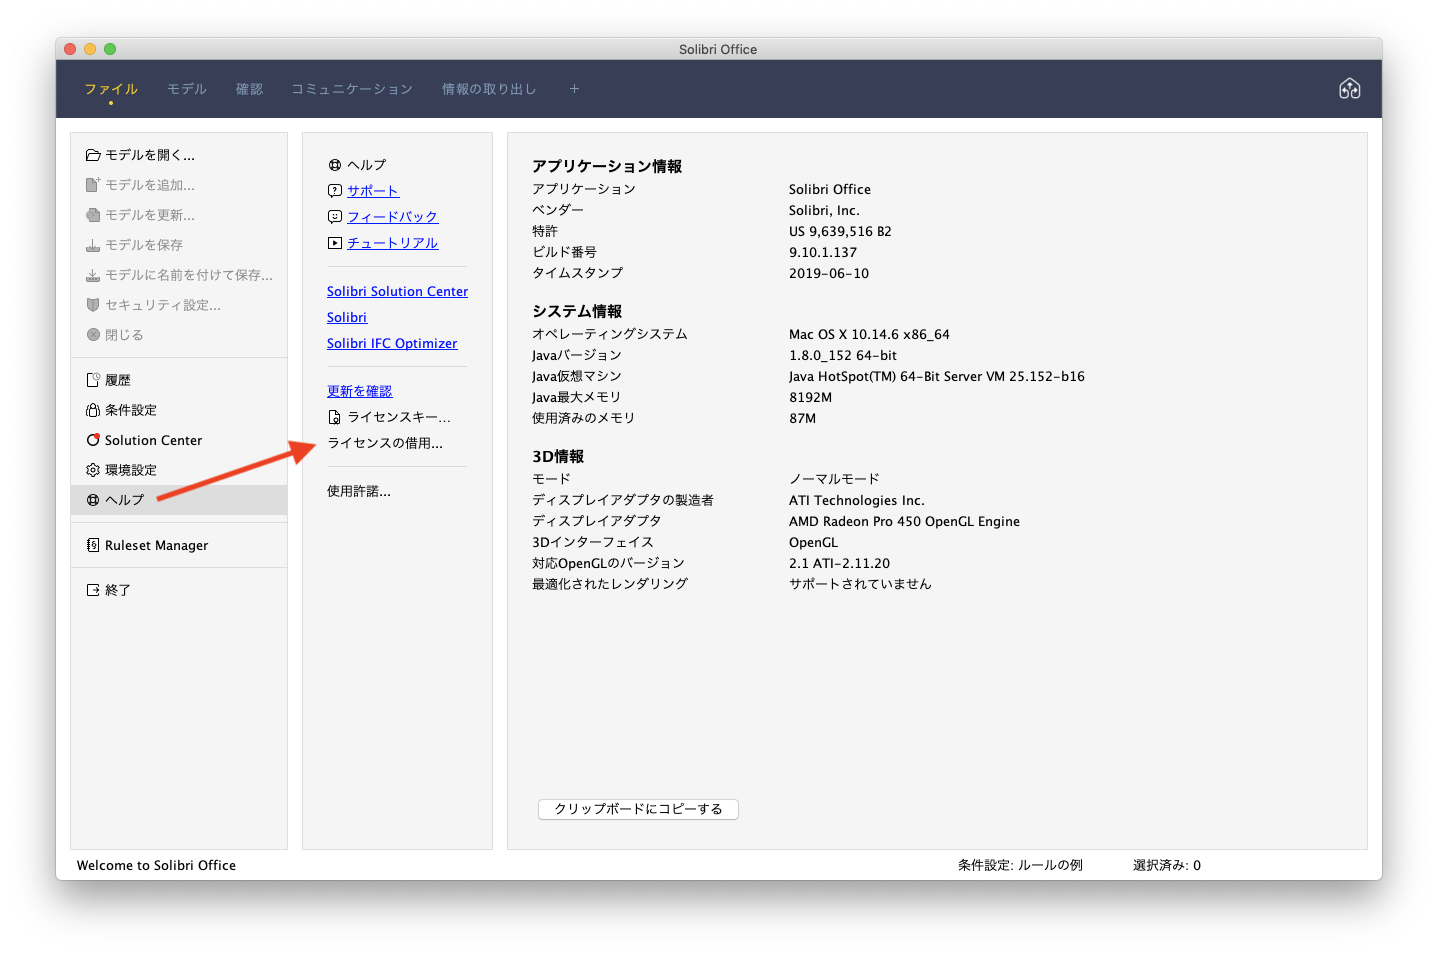The image size is (1438, 954).
Task: Open the 情報の取り出し tab
Action: pyautogui.click(x=489, y=89)
